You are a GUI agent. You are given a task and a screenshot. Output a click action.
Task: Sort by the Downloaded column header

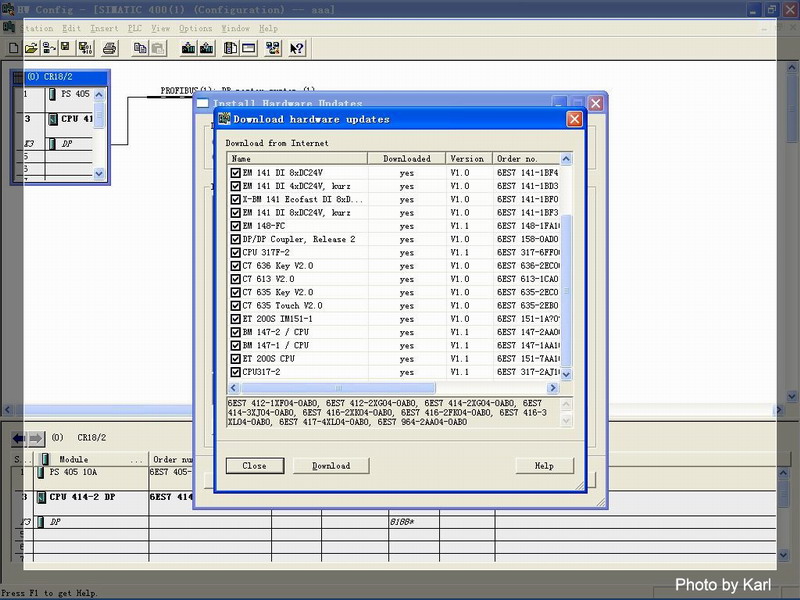click(x=407, y=159)
